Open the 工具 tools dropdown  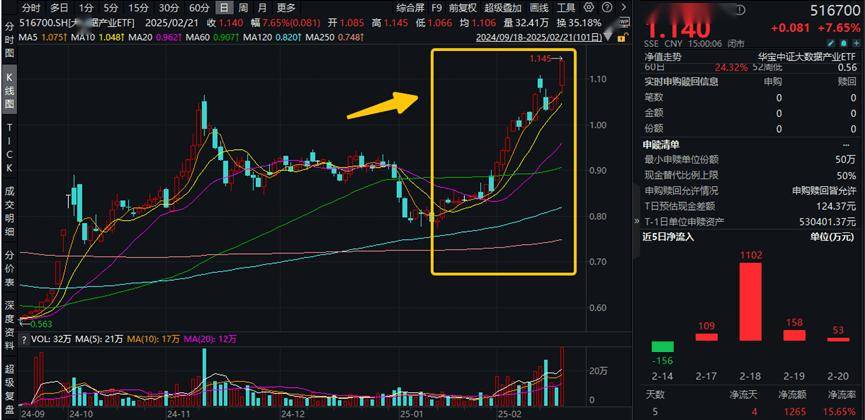point(567,7)
